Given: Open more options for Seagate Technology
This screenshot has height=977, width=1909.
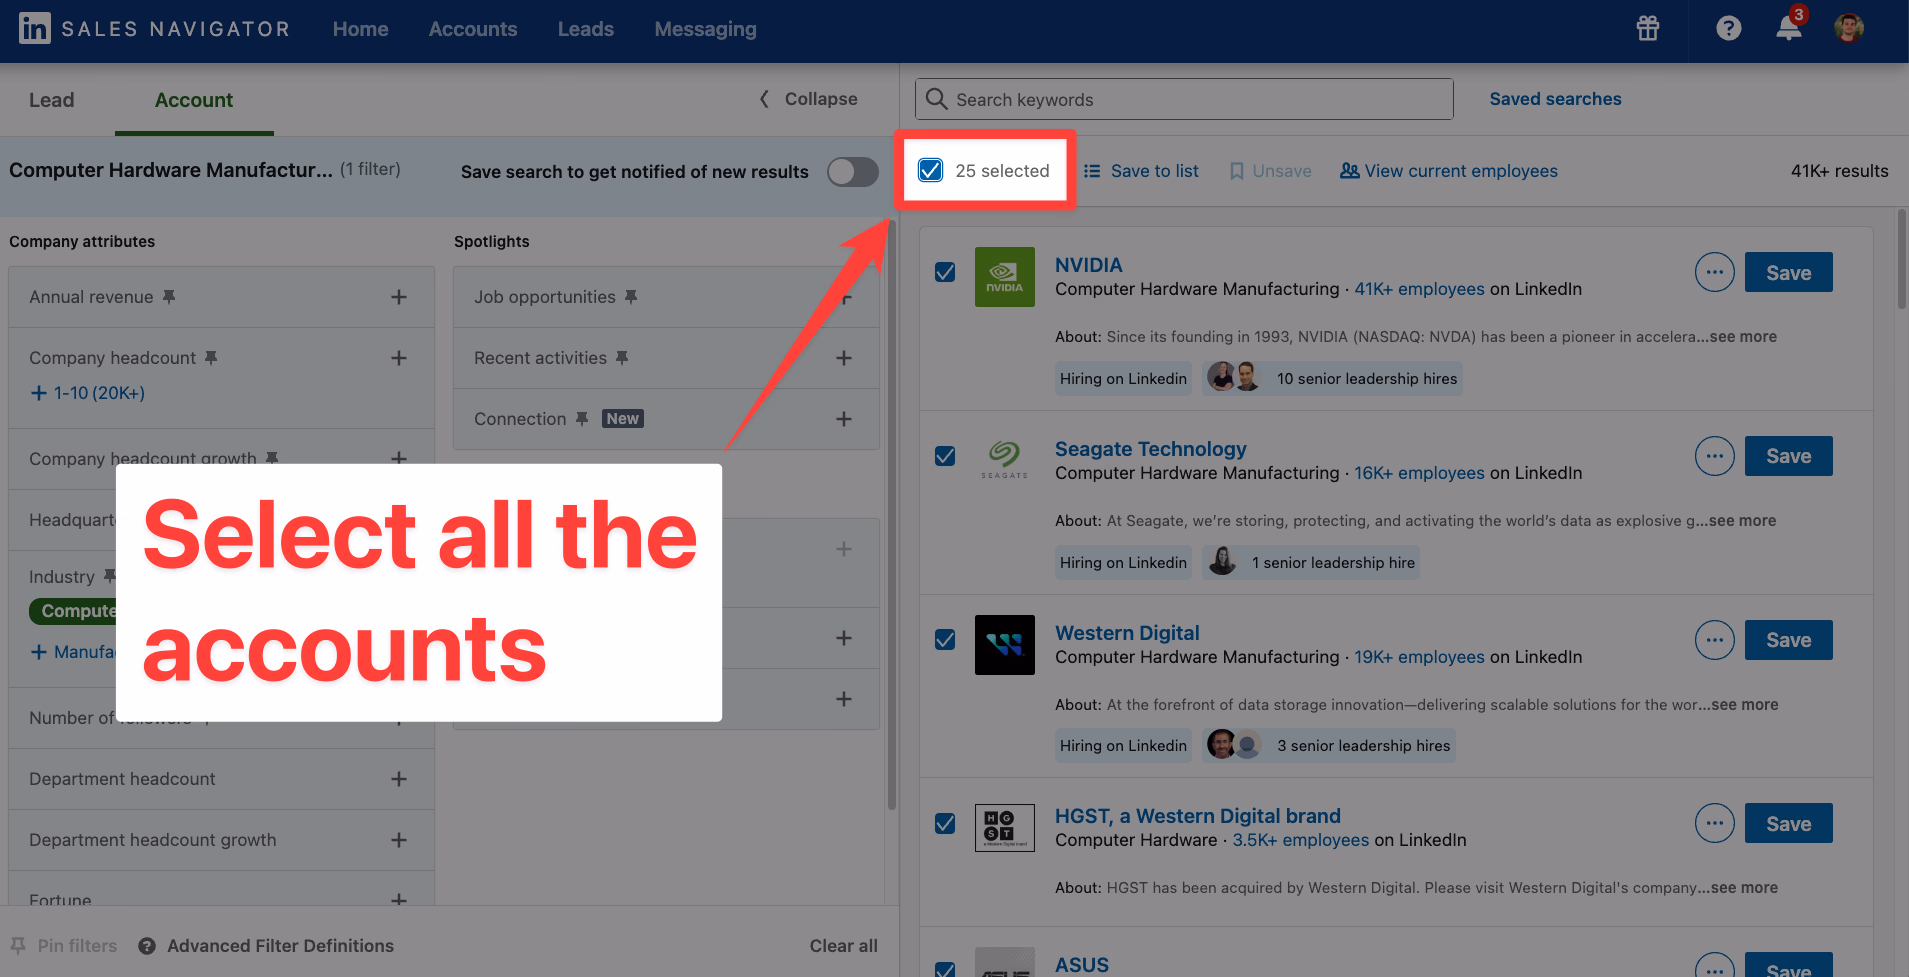Looking at the screenshot, I should [x=1715, y=456].
